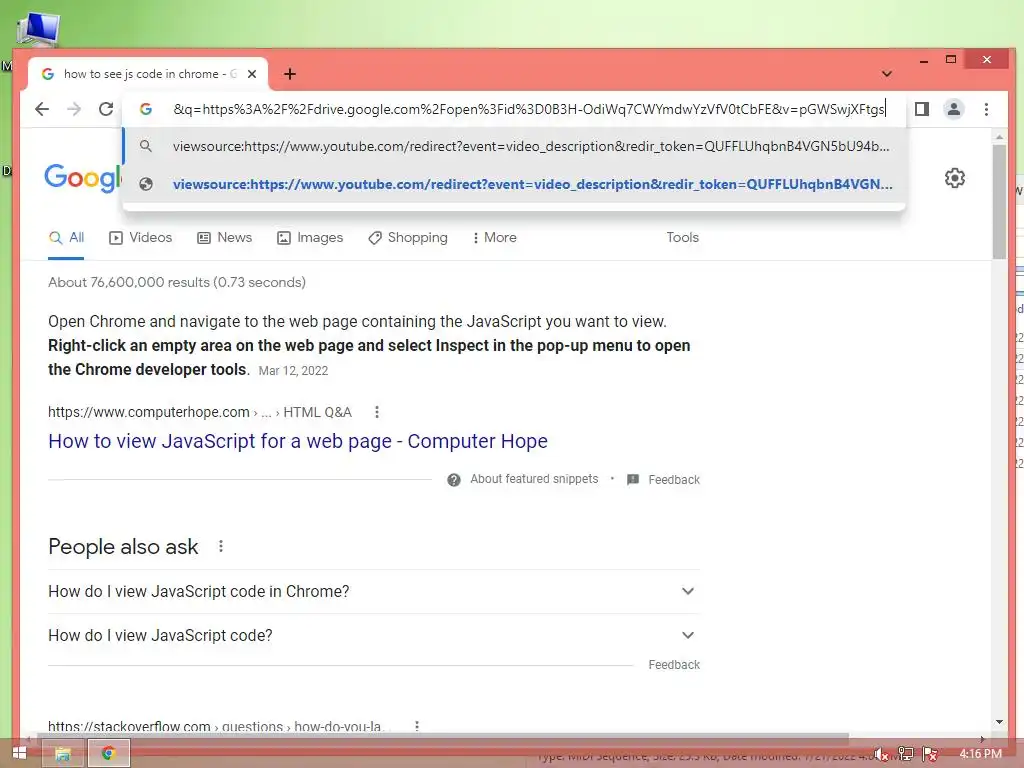The height and width of the screenshot is (768, 1024).
Task: Open the Chrome three-dot menu
Action: 986,109
